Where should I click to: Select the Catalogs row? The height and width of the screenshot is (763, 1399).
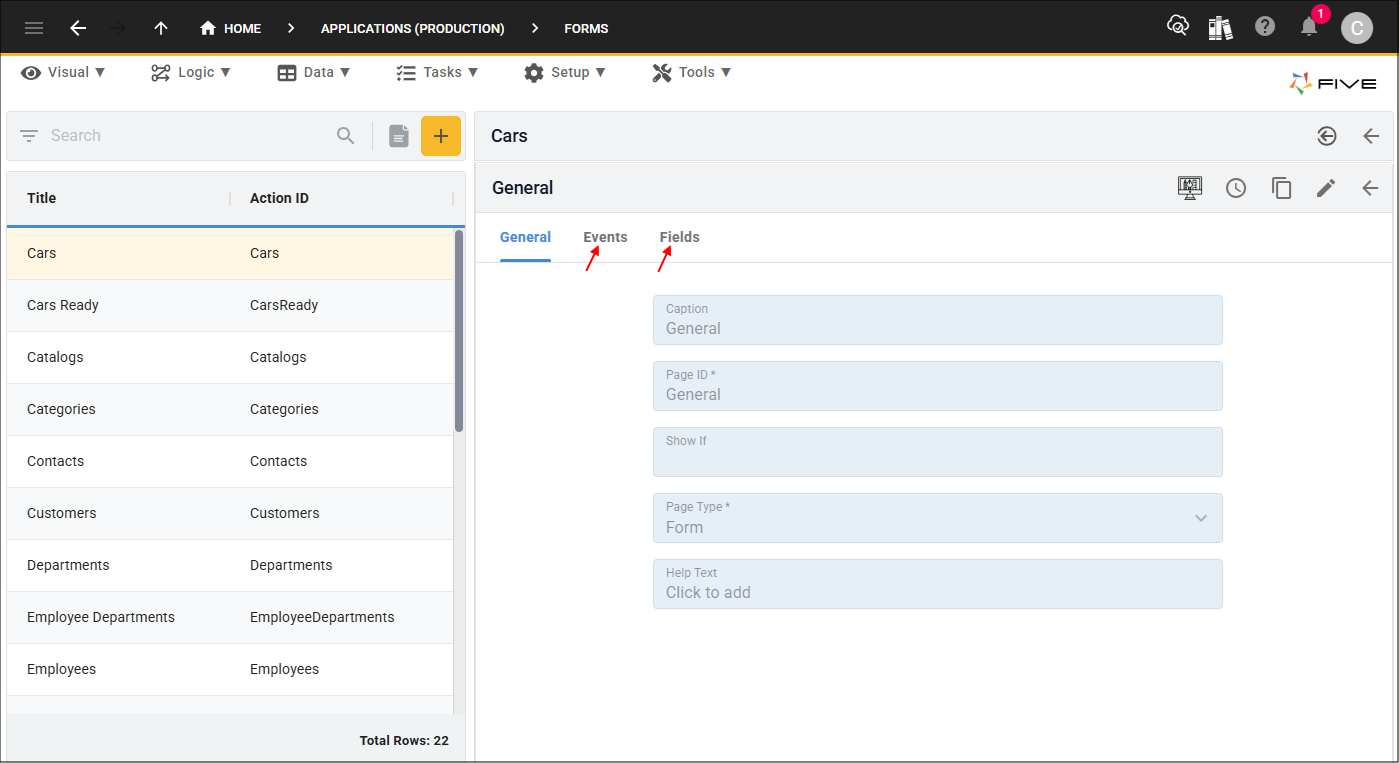tap(230, 357)
